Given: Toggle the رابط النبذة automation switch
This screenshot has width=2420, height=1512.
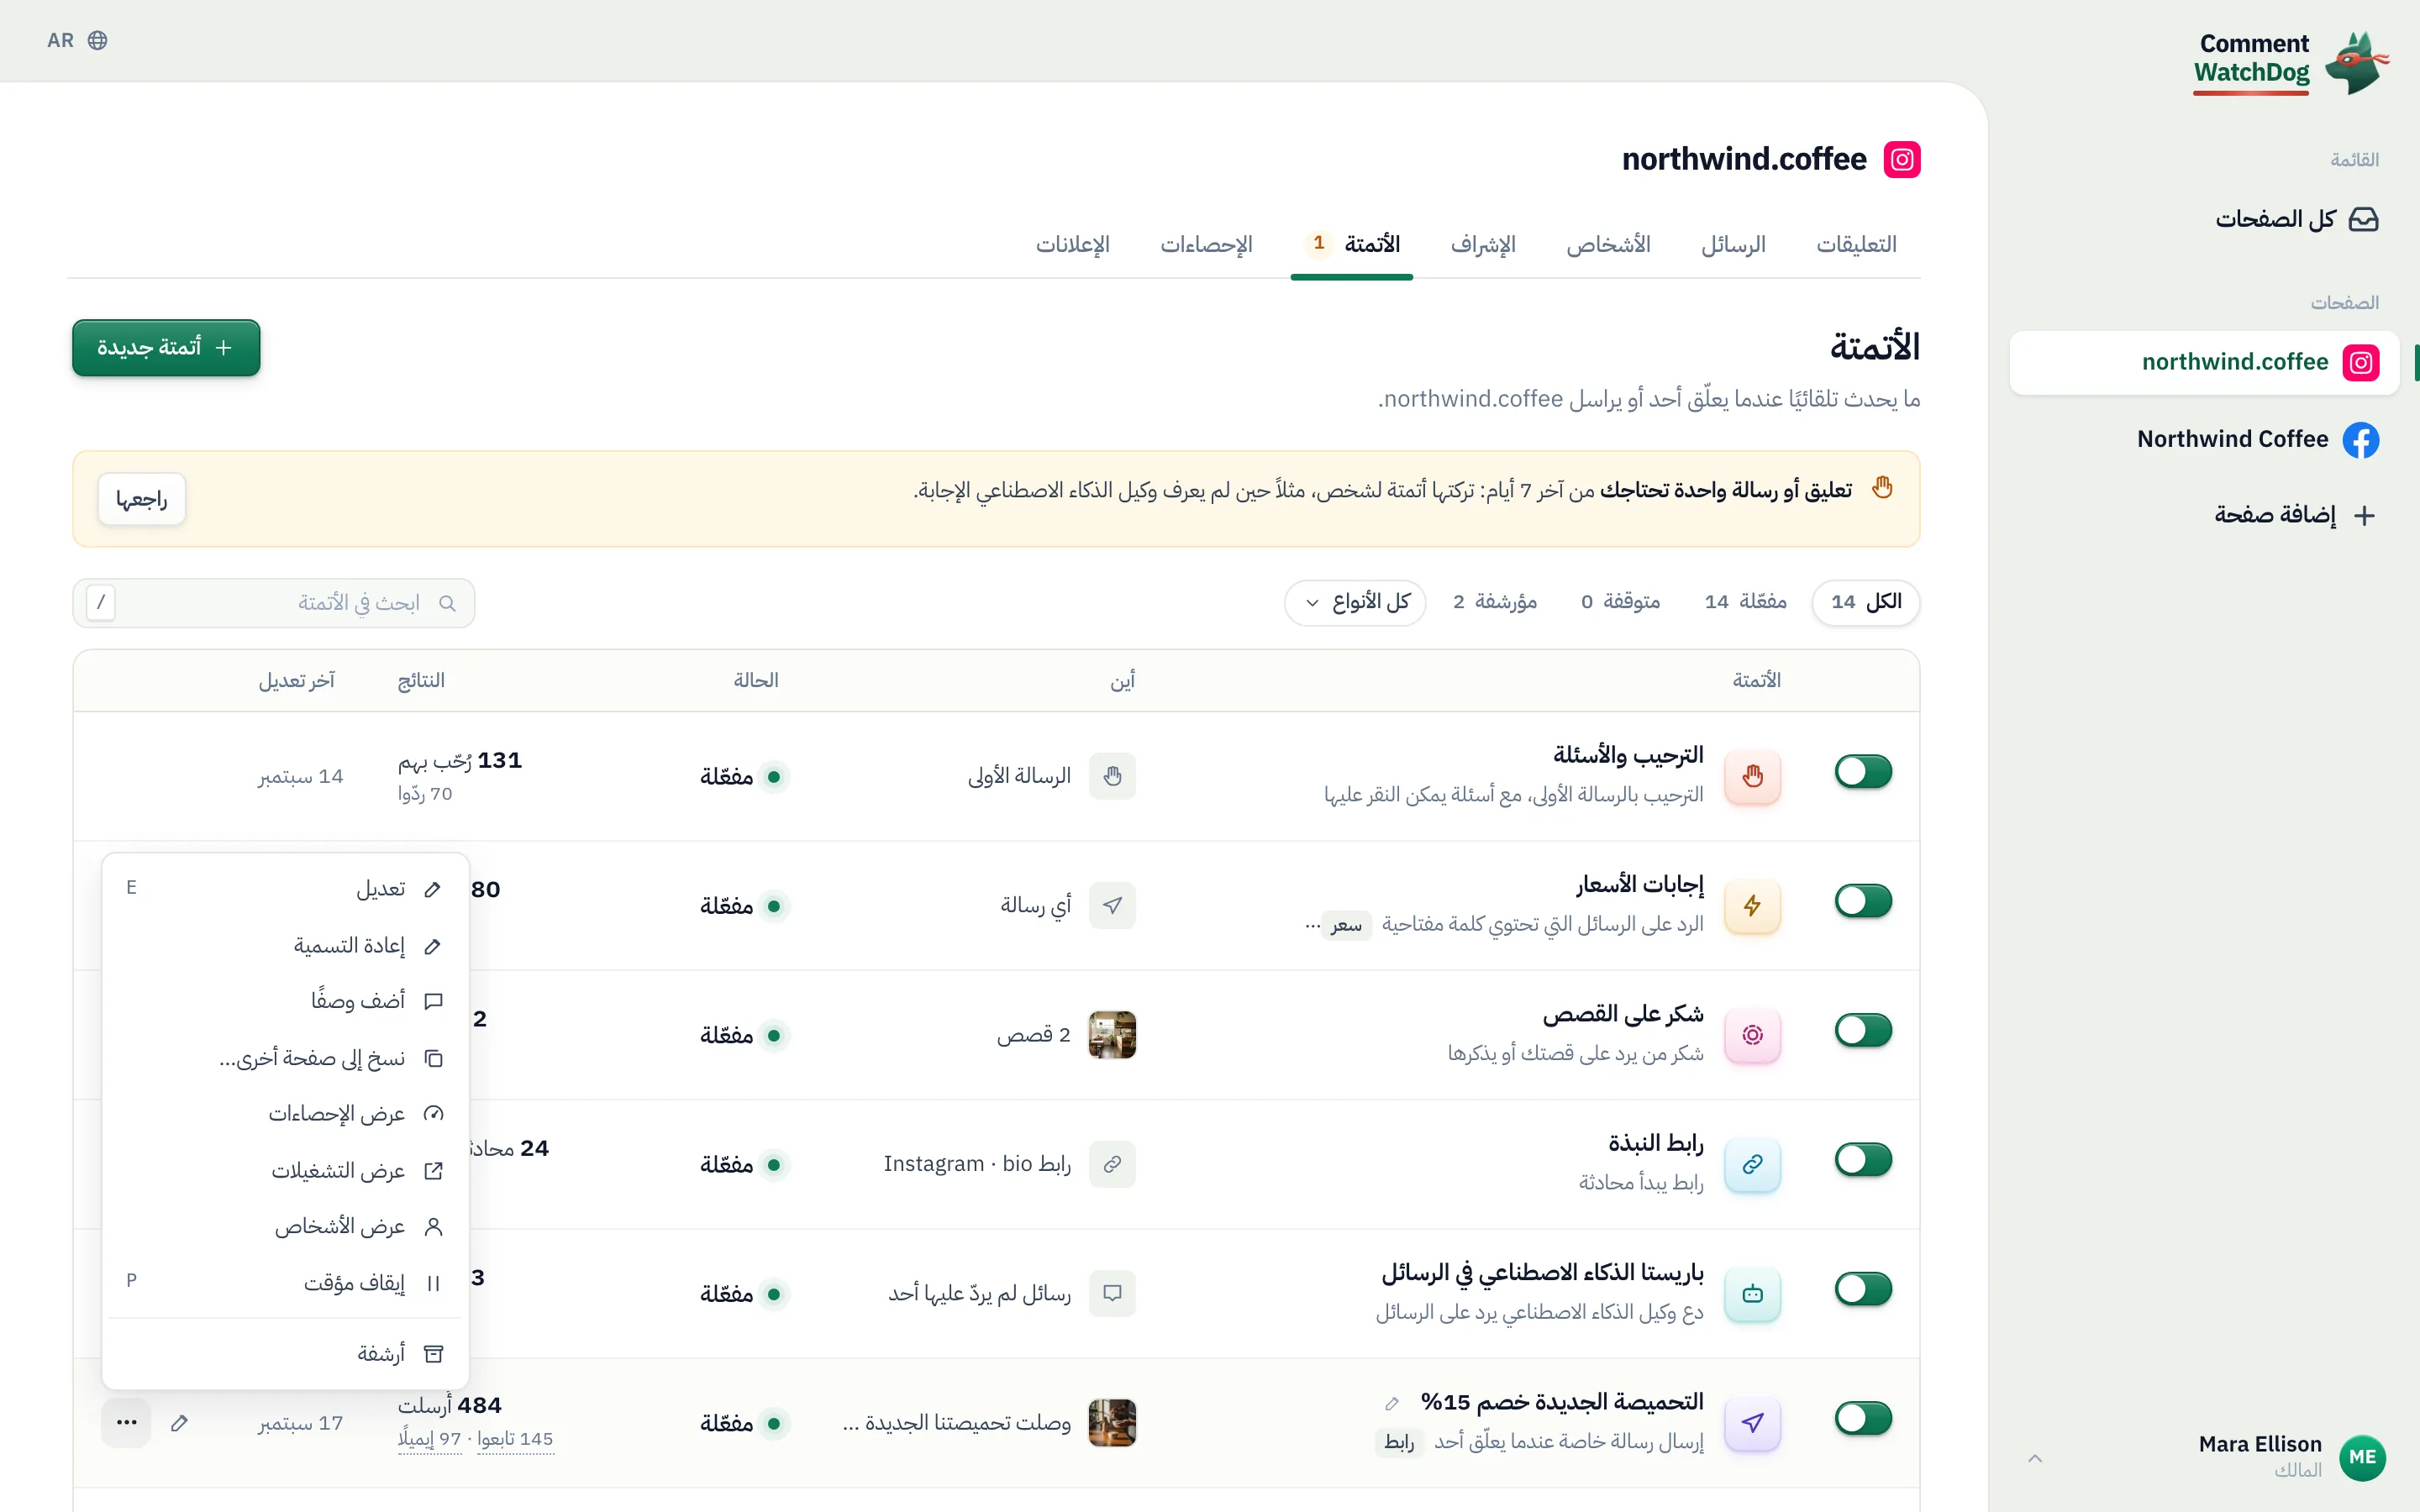Looking at the screenshot, I should point(1863,1159).
